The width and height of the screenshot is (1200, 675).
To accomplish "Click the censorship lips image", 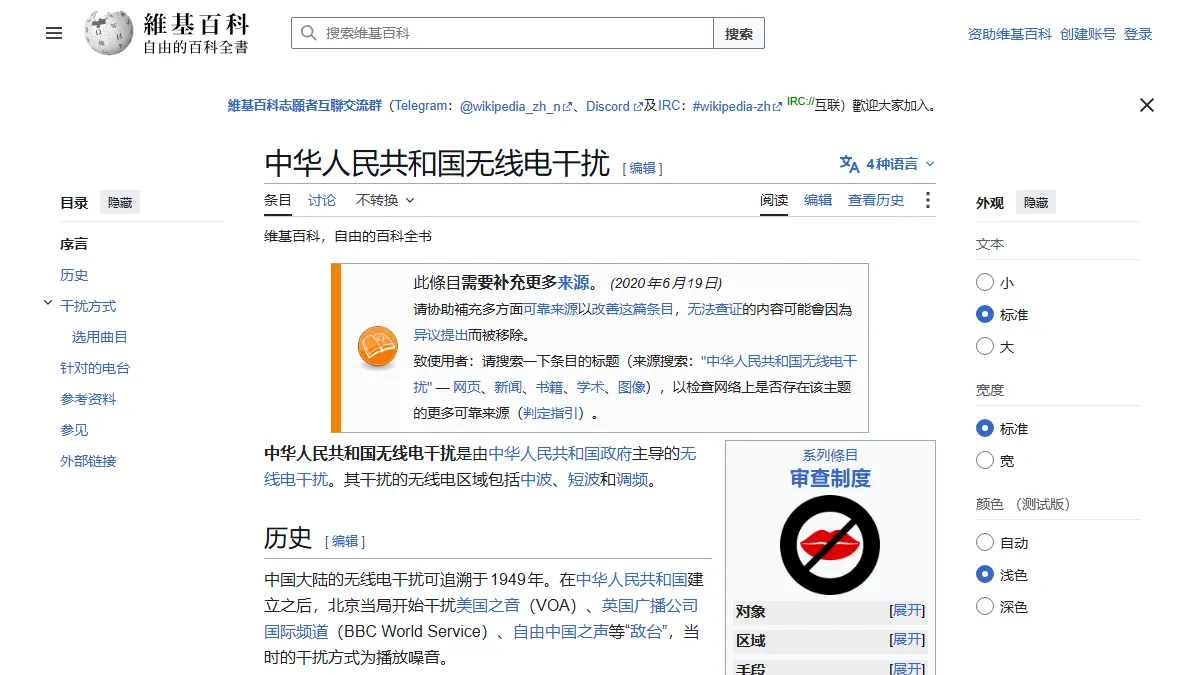I will [x=830, y=545].
